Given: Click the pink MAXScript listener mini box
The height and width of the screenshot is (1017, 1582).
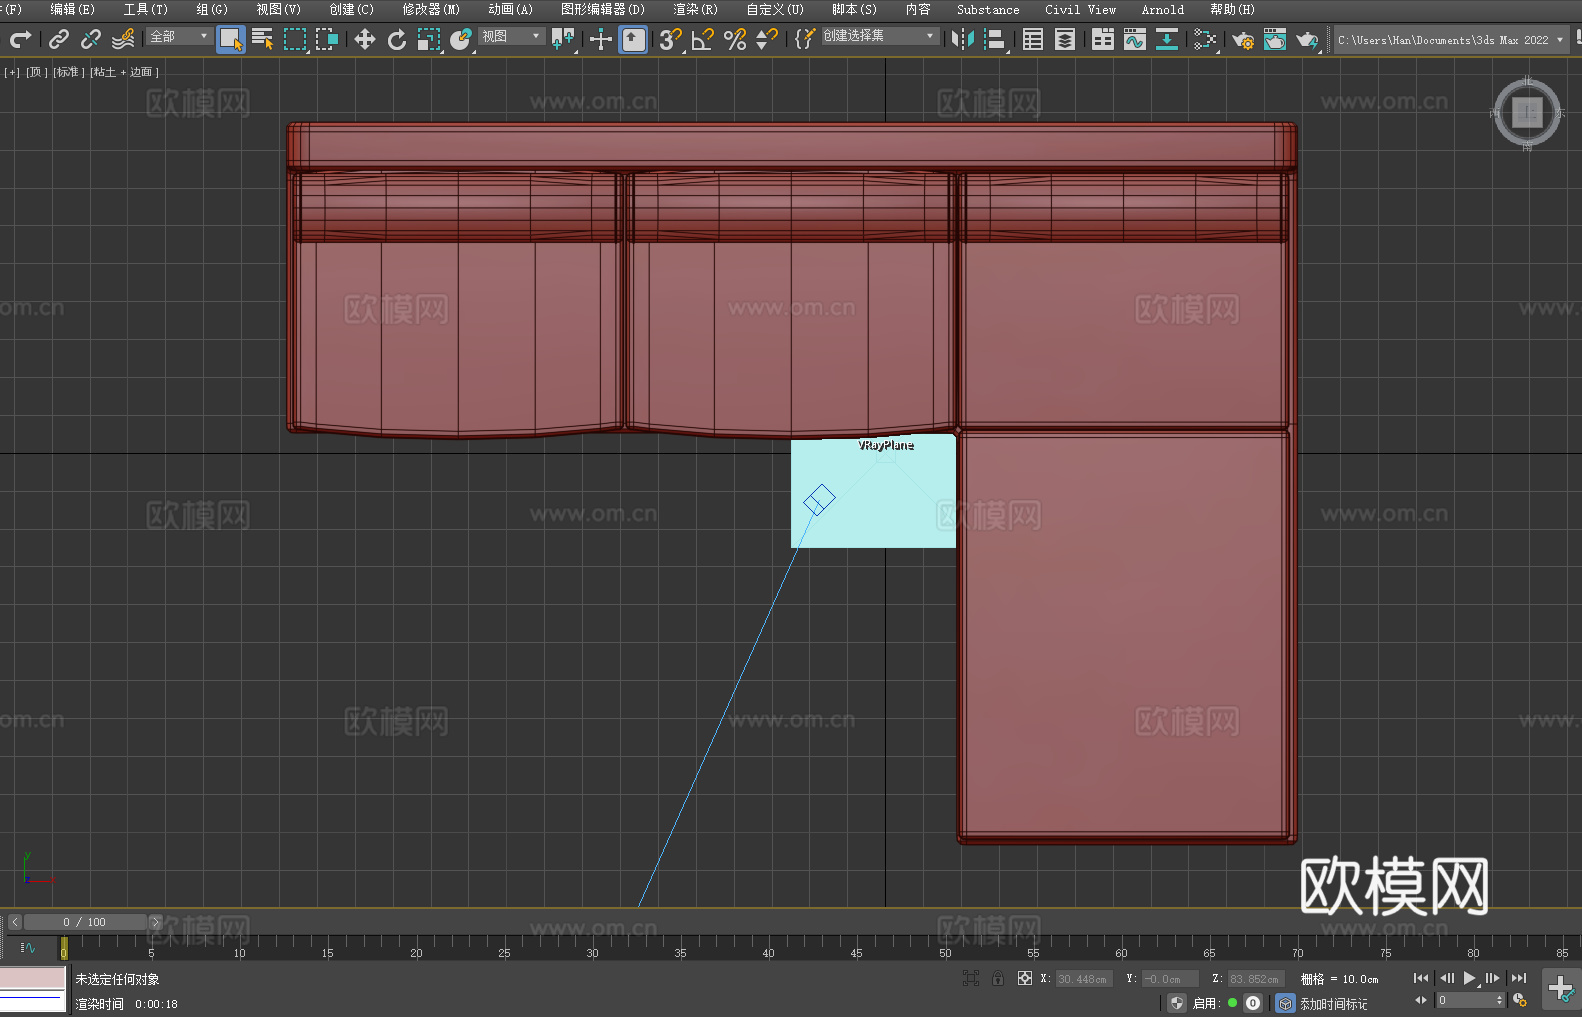Looking at the screenshot, I should [33, 978].
